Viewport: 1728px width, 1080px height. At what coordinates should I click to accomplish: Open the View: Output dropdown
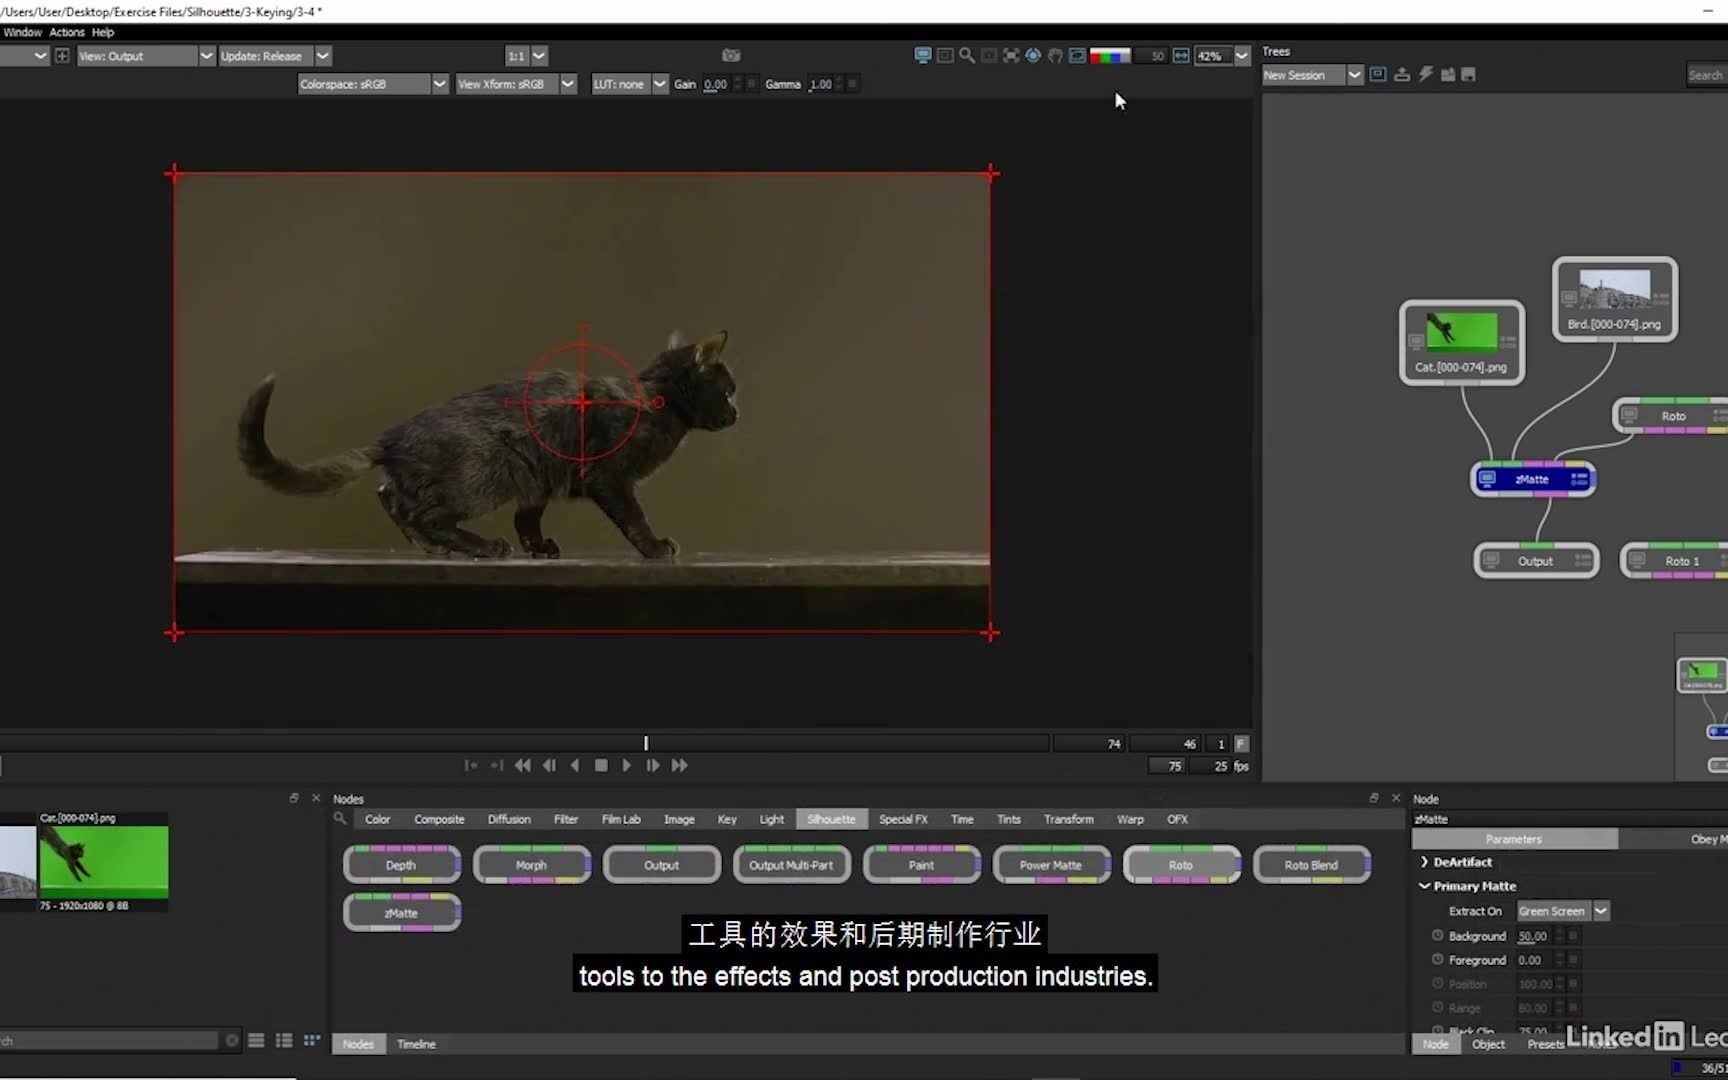click(x=146, y=56)
